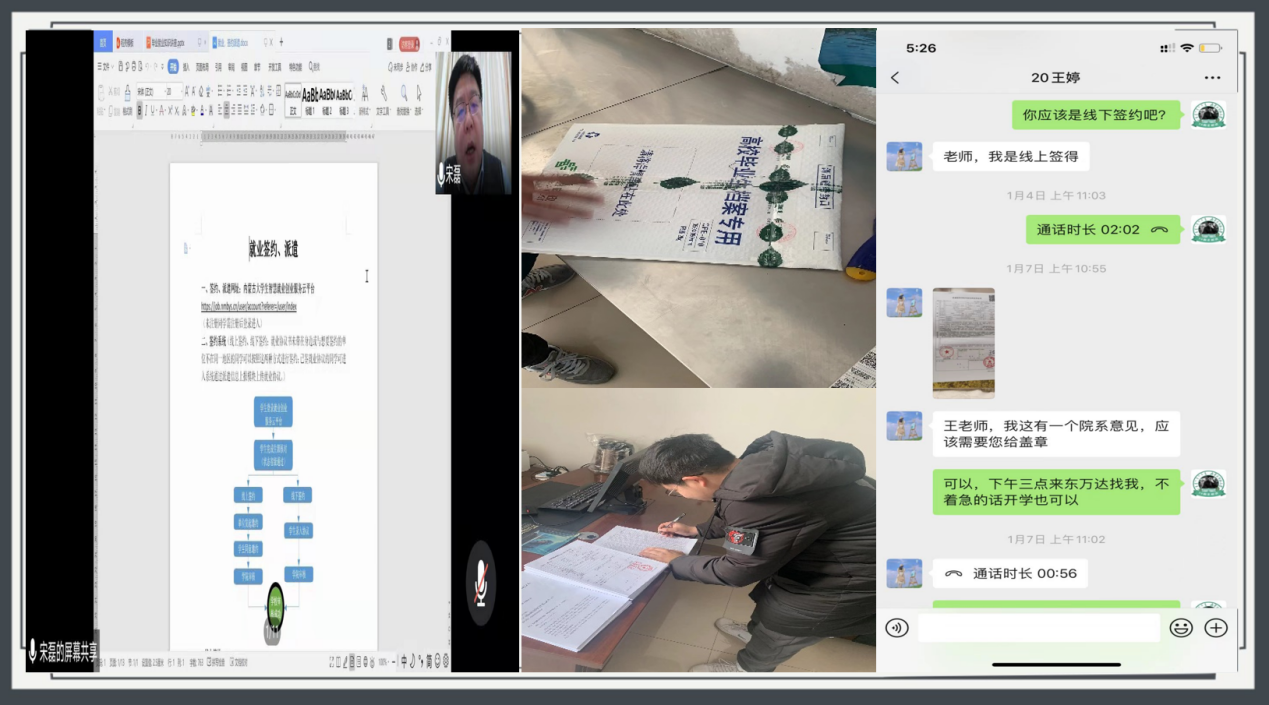Tap the WeChat back arrow
1269x705 pixels.
(x=895, y=78)
